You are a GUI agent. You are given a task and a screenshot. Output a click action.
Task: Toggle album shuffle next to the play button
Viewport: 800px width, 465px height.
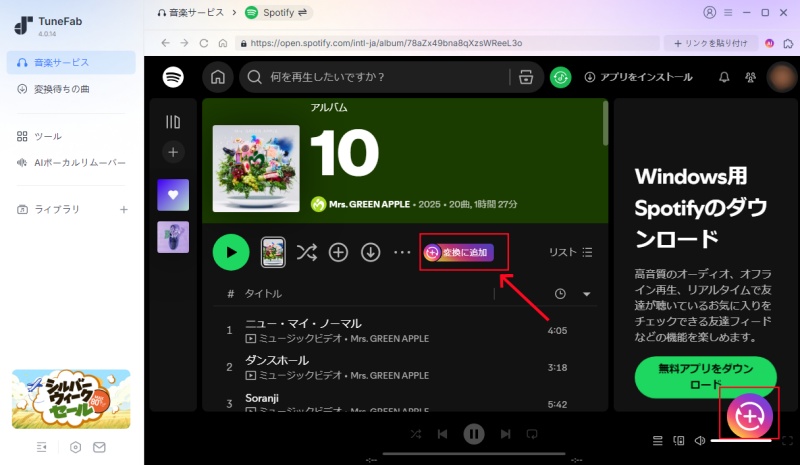[x=307, y=252]
